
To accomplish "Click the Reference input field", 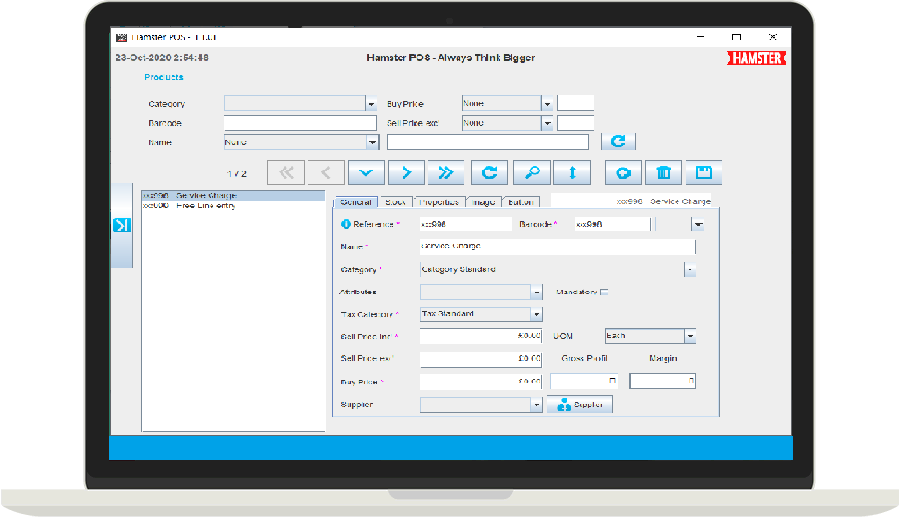I will point(466,224).
